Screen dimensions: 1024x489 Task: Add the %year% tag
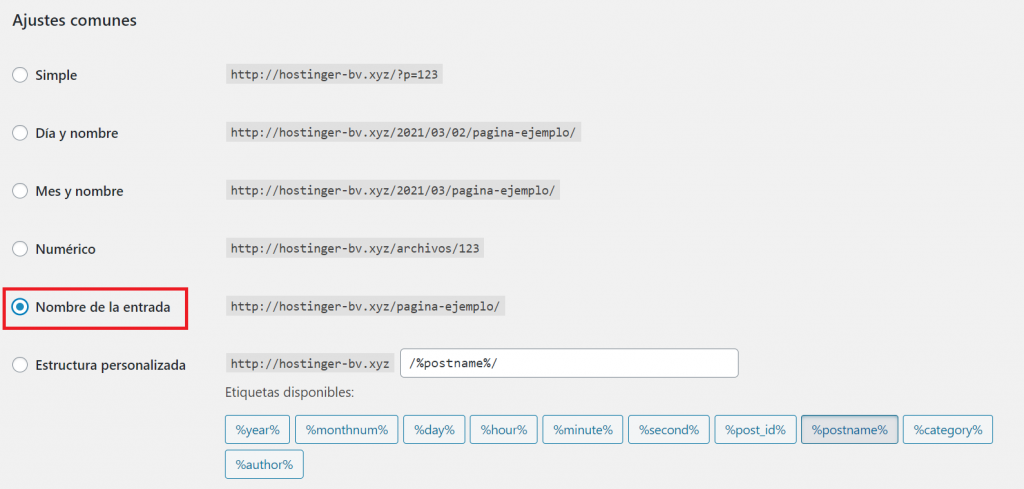(x=258, y=430)
